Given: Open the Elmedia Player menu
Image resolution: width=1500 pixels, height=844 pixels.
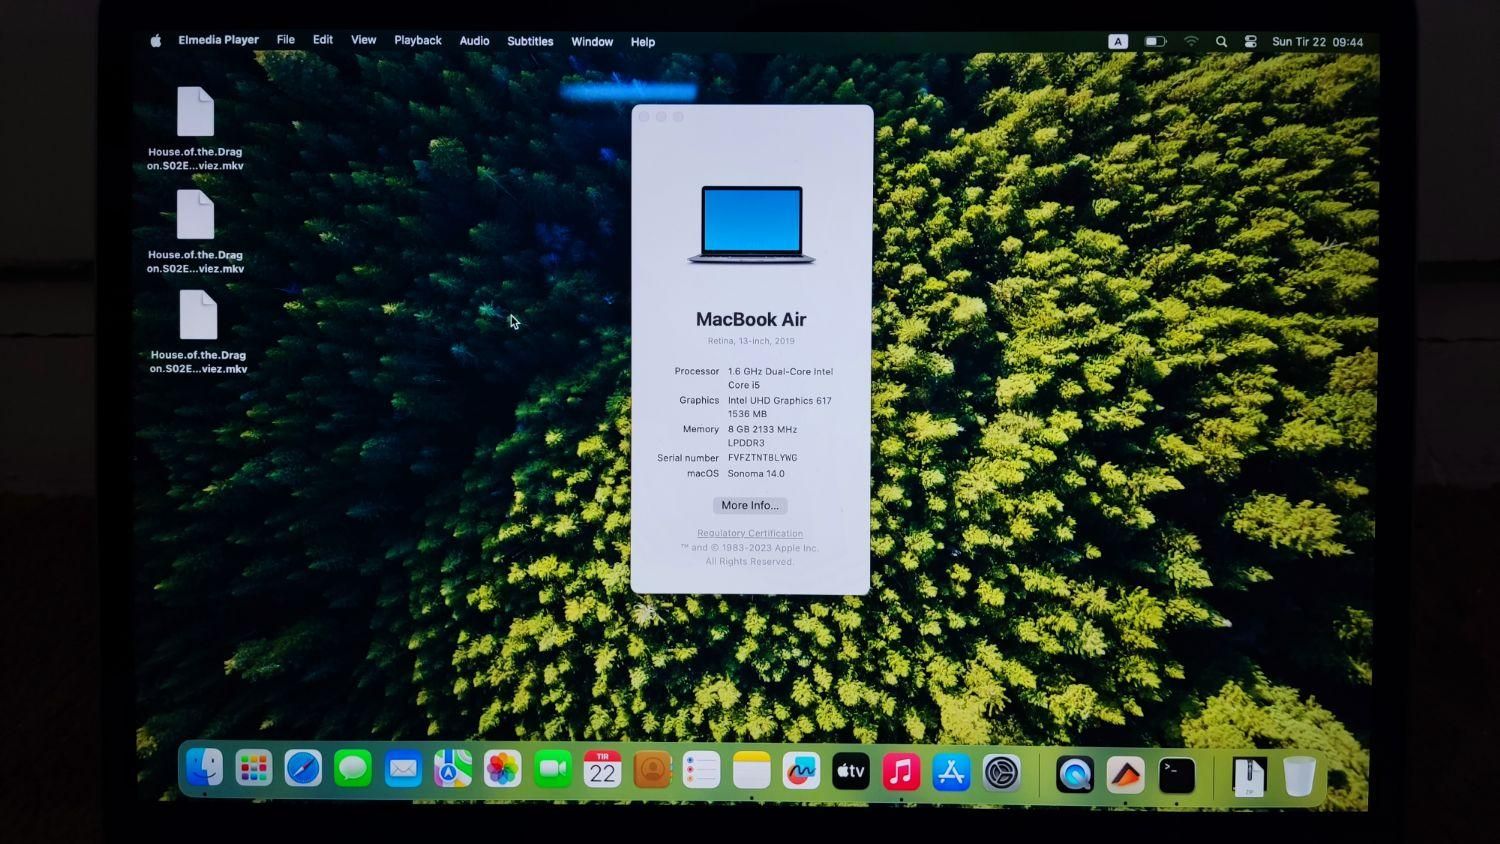Looking at the screenshot, I should coord(218,40).
